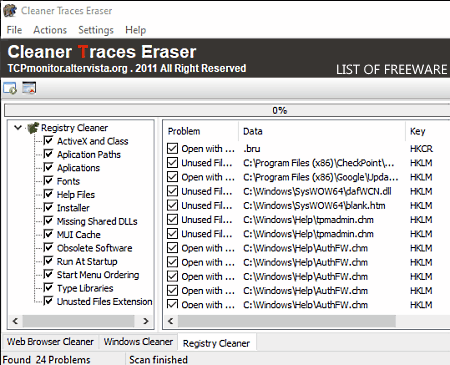The width and height of the screenshot is (450, 365).
Task: Select the Registry Cleaner tree label
Action: coord(74,128)
